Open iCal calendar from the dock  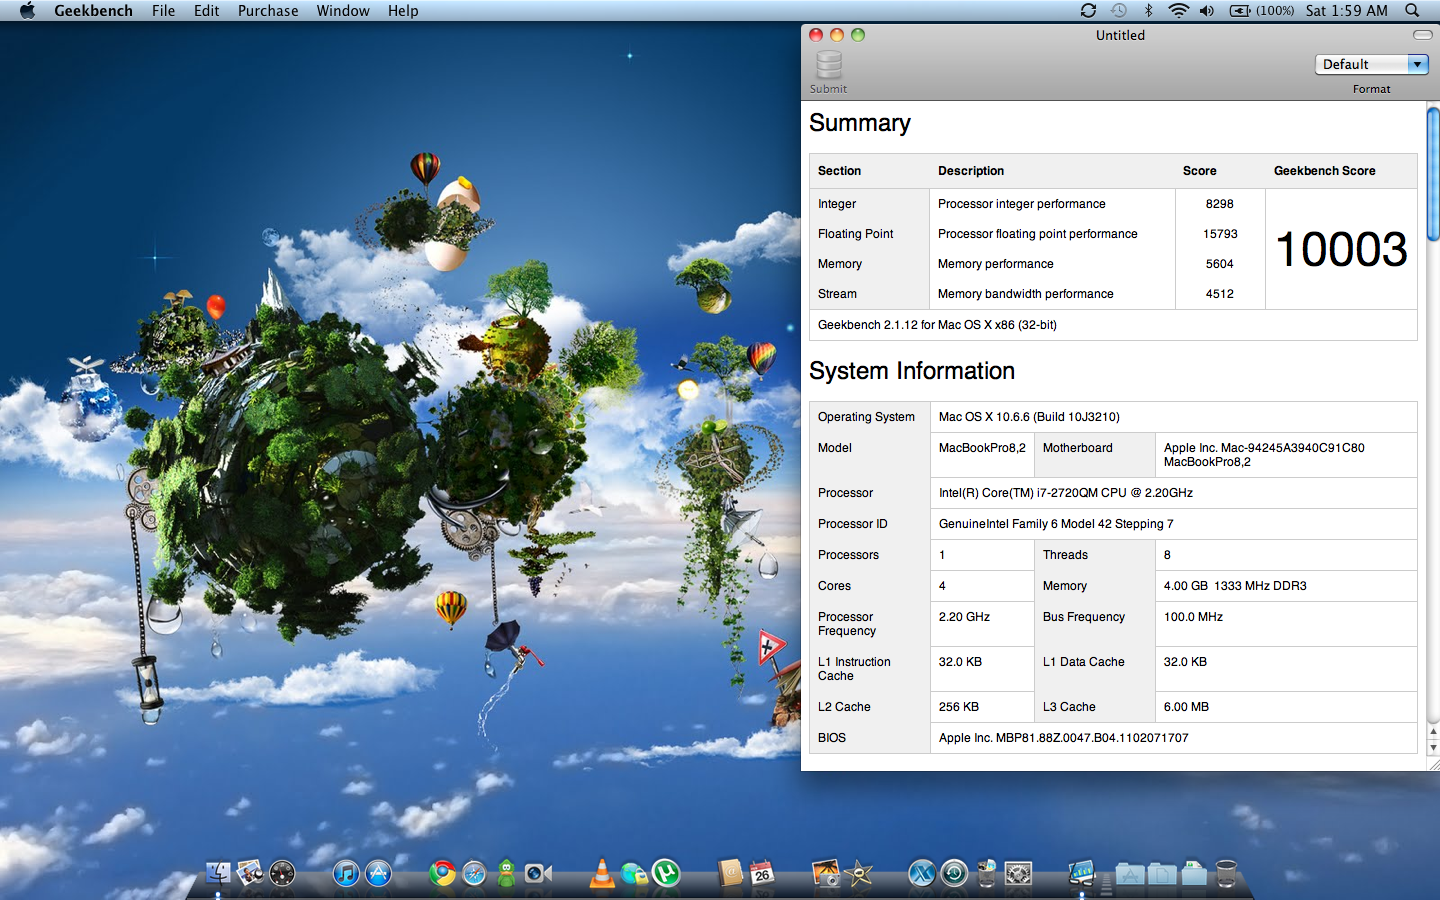[762, 873]
